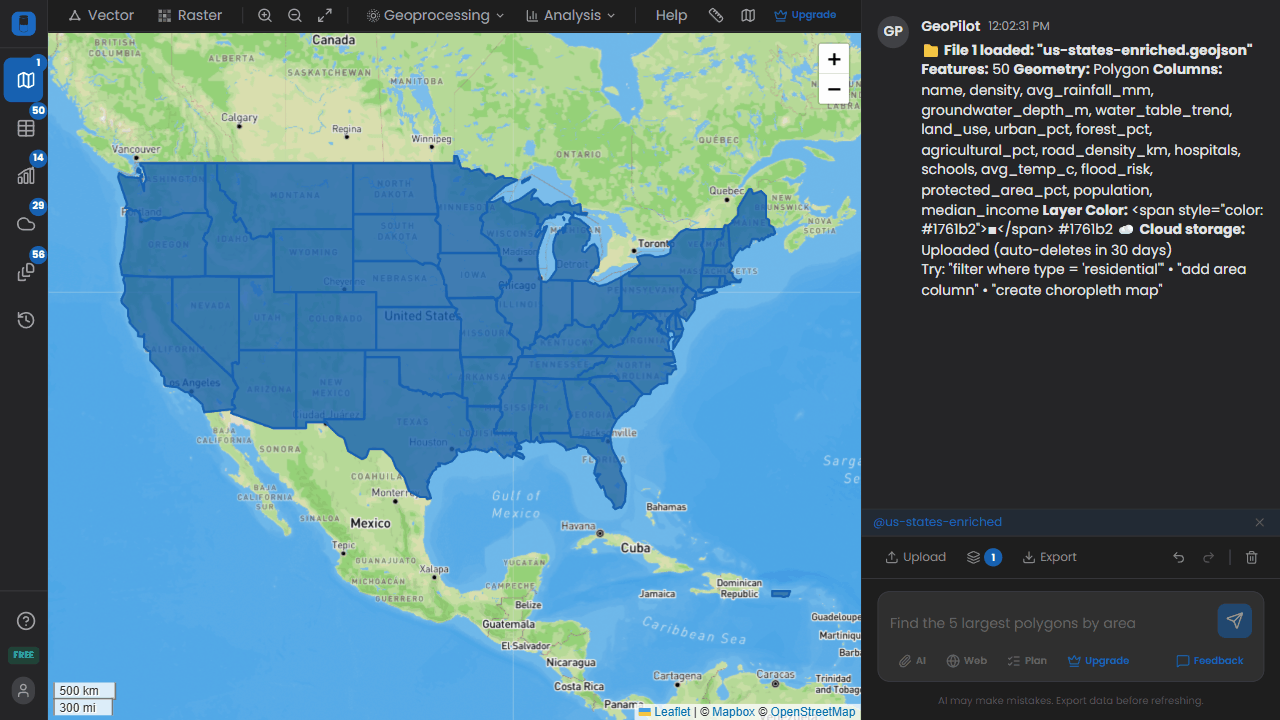The height and width of the screenshot is (720, 1280).
Task: Click the trash icon in the chat panel
Action: 1251,557
